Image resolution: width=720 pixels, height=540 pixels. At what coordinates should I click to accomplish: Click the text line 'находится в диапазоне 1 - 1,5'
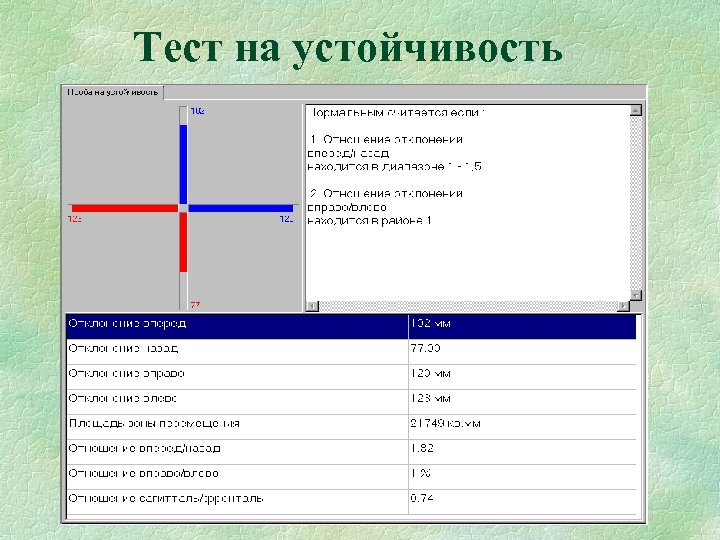[x=394, y=167]
